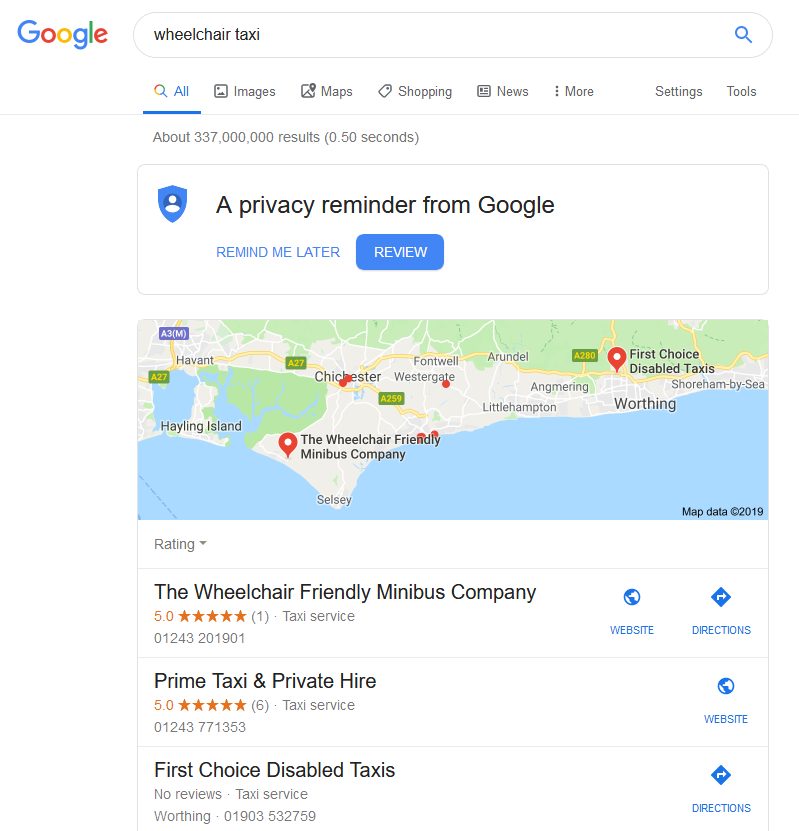Open the More search options menu
Image resolution: width=799 pixels, height=831 pixels.
(573, 91)
